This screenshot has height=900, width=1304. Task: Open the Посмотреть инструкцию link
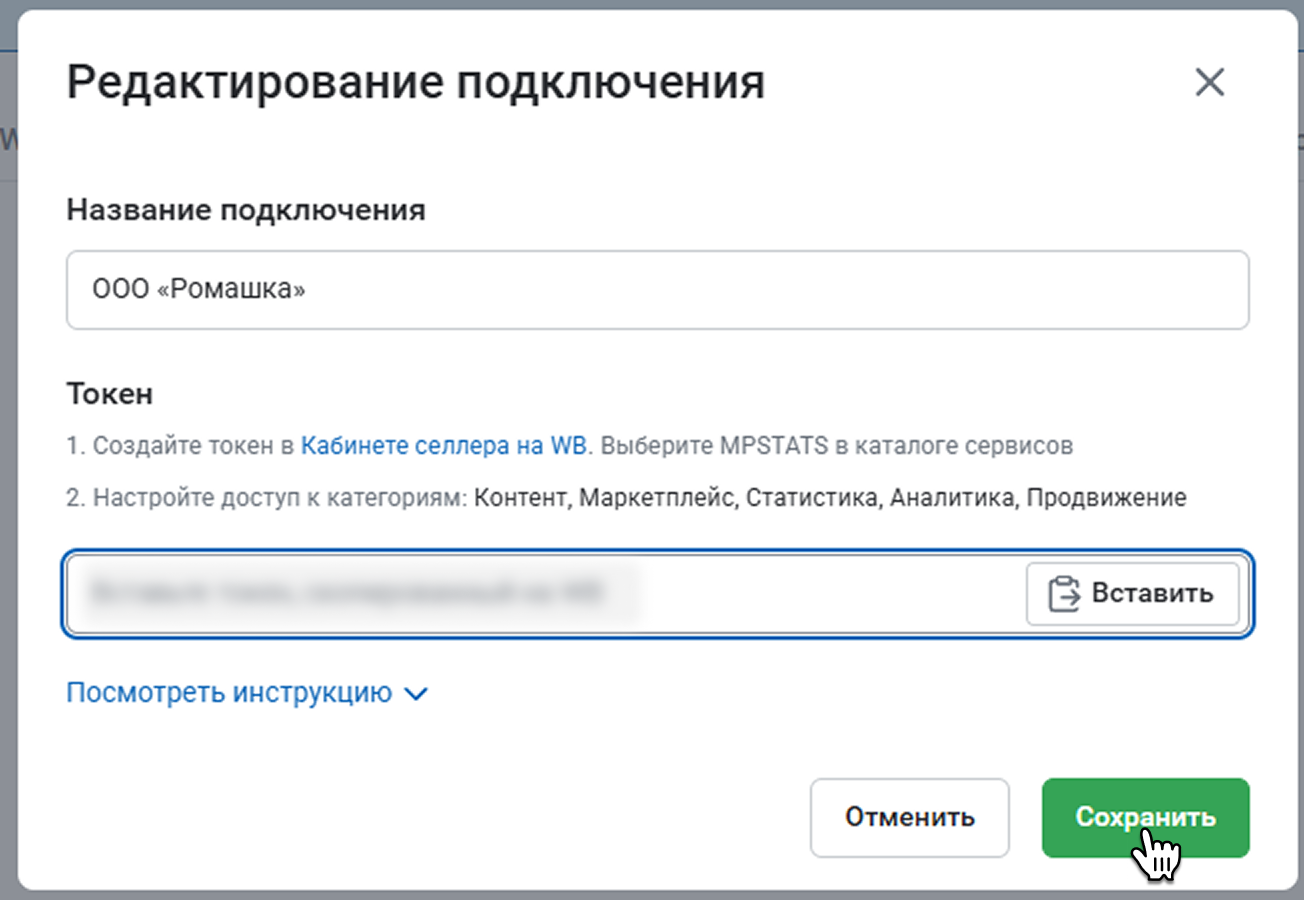point(229,693)
